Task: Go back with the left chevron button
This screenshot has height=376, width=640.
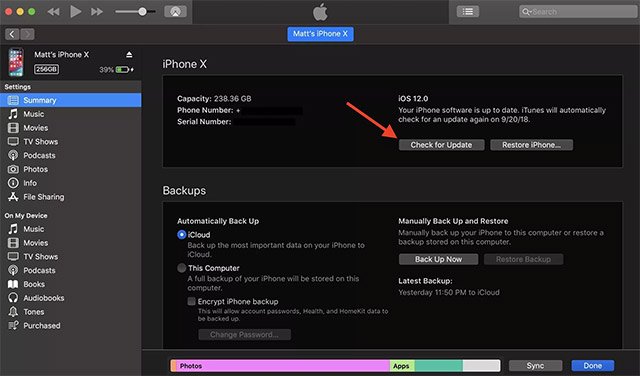Action: (12, 34)
